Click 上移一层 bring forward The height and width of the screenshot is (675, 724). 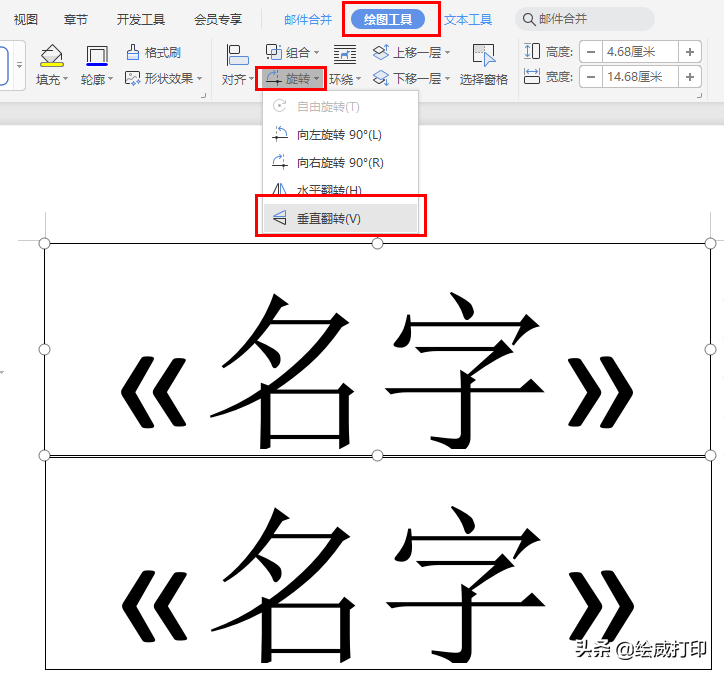coord(406,52)
